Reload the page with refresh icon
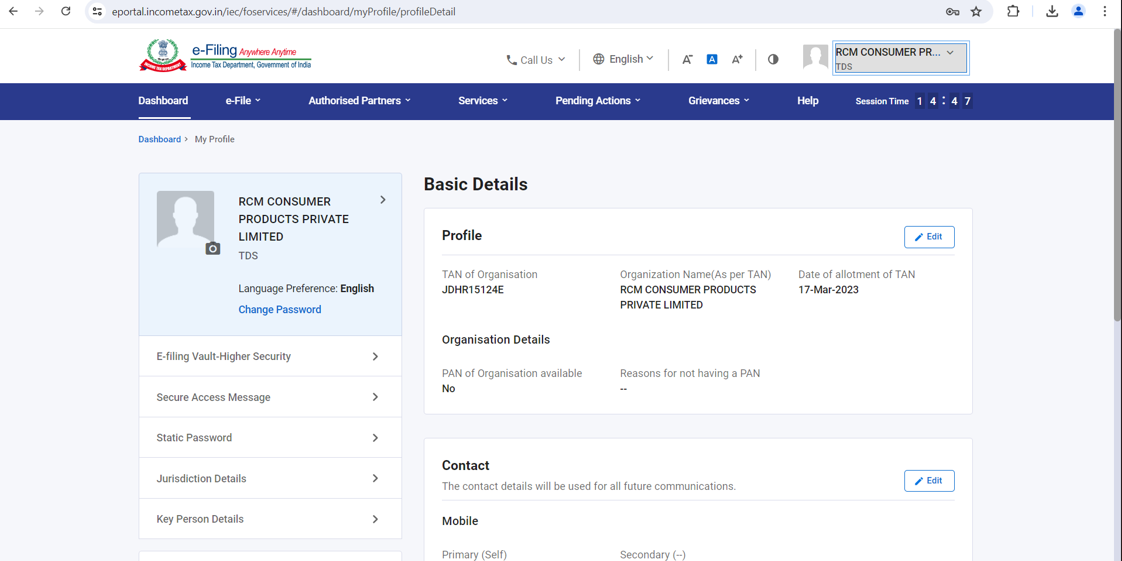 coord(66,11)
